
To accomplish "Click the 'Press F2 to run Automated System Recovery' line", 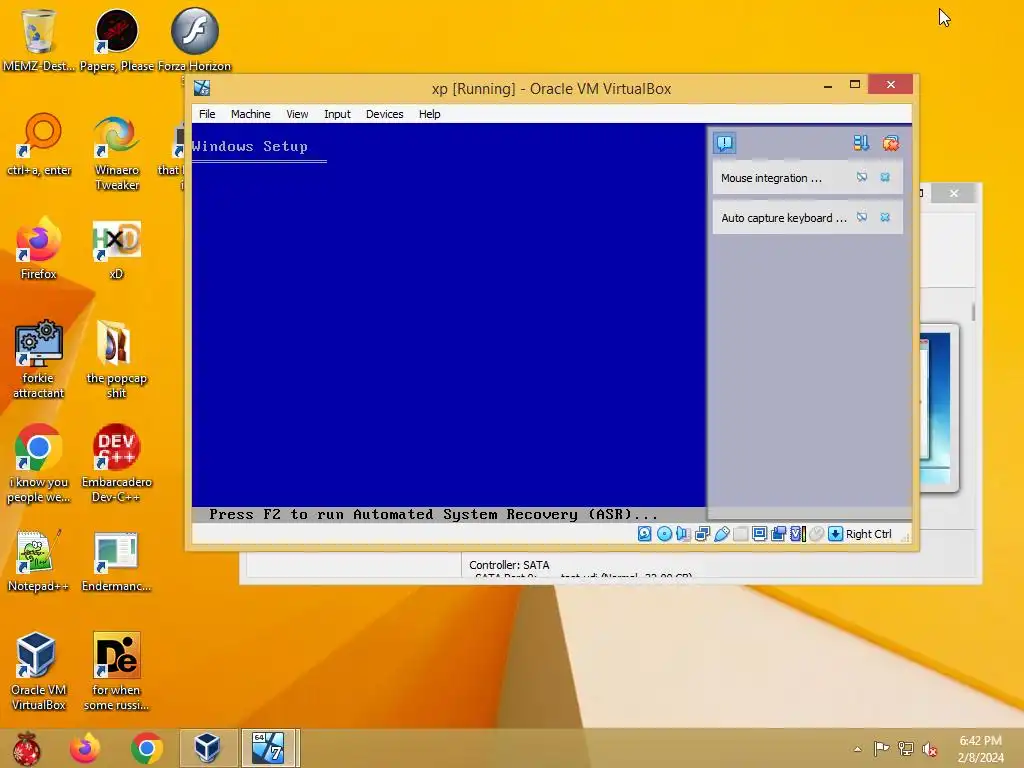I will (x=433, y=514).
